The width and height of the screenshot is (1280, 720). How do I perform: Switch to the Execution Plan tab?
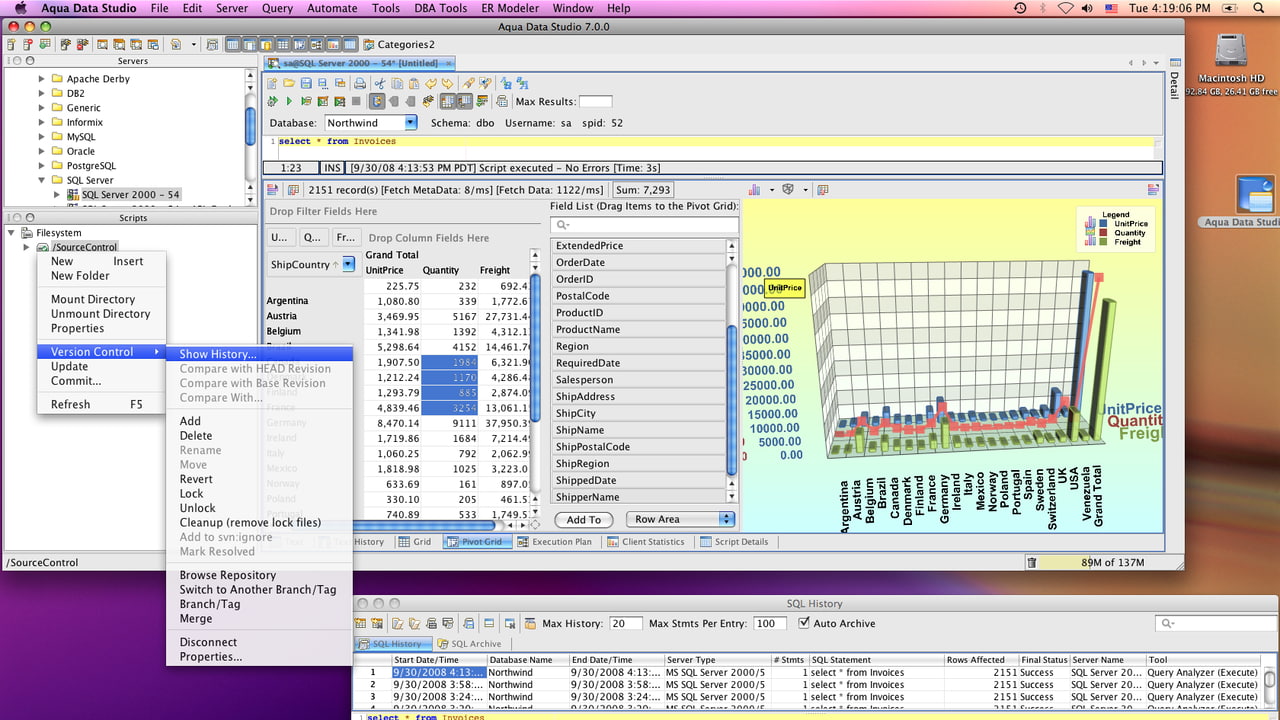tap(554, 542)
